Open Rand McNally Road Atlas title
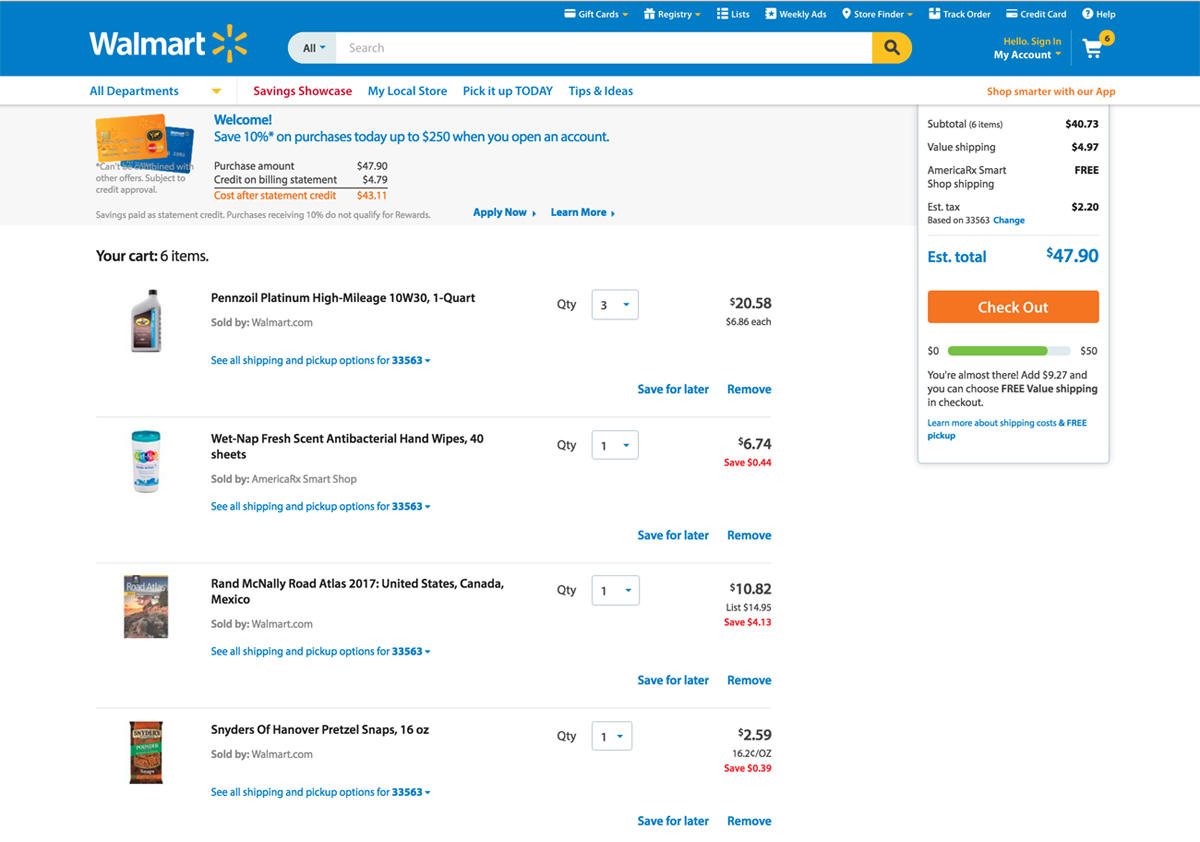The width and height of the screenshot is (1200, 842). [357, 591]
